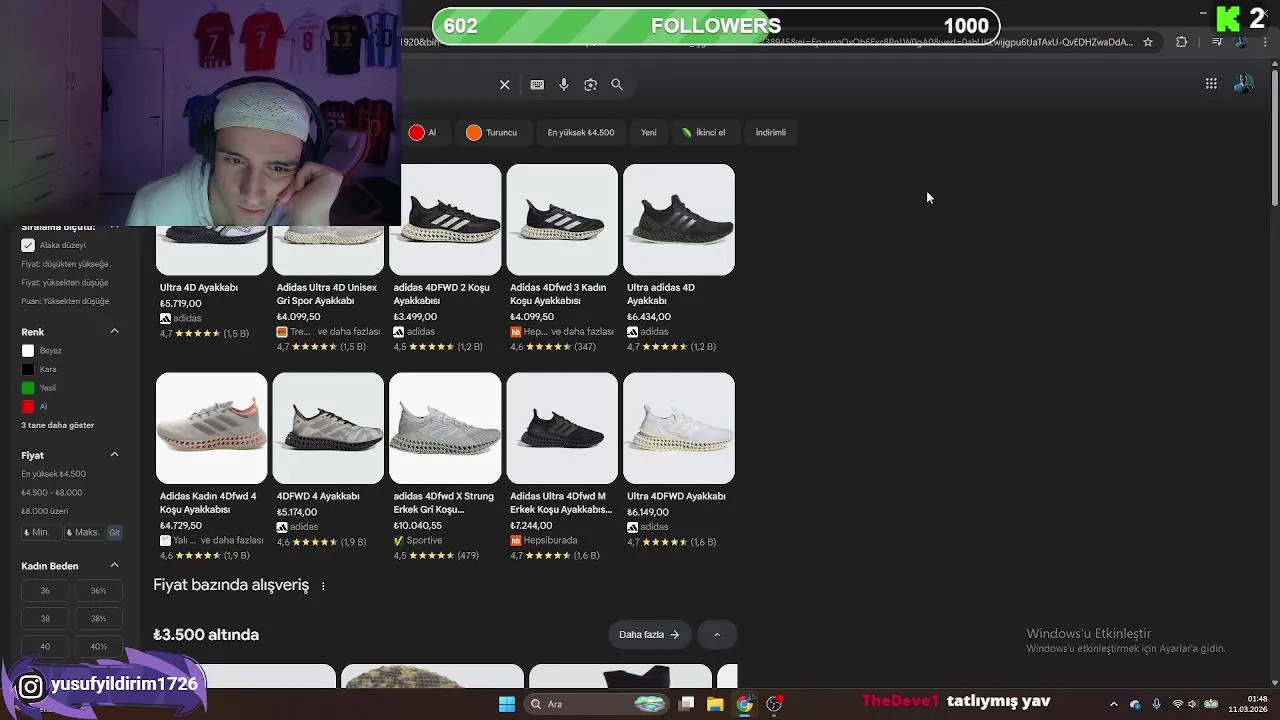Click the Sportive seller checkmark icon
This screenshot has width=1280, height=720.
coord(399,541)
